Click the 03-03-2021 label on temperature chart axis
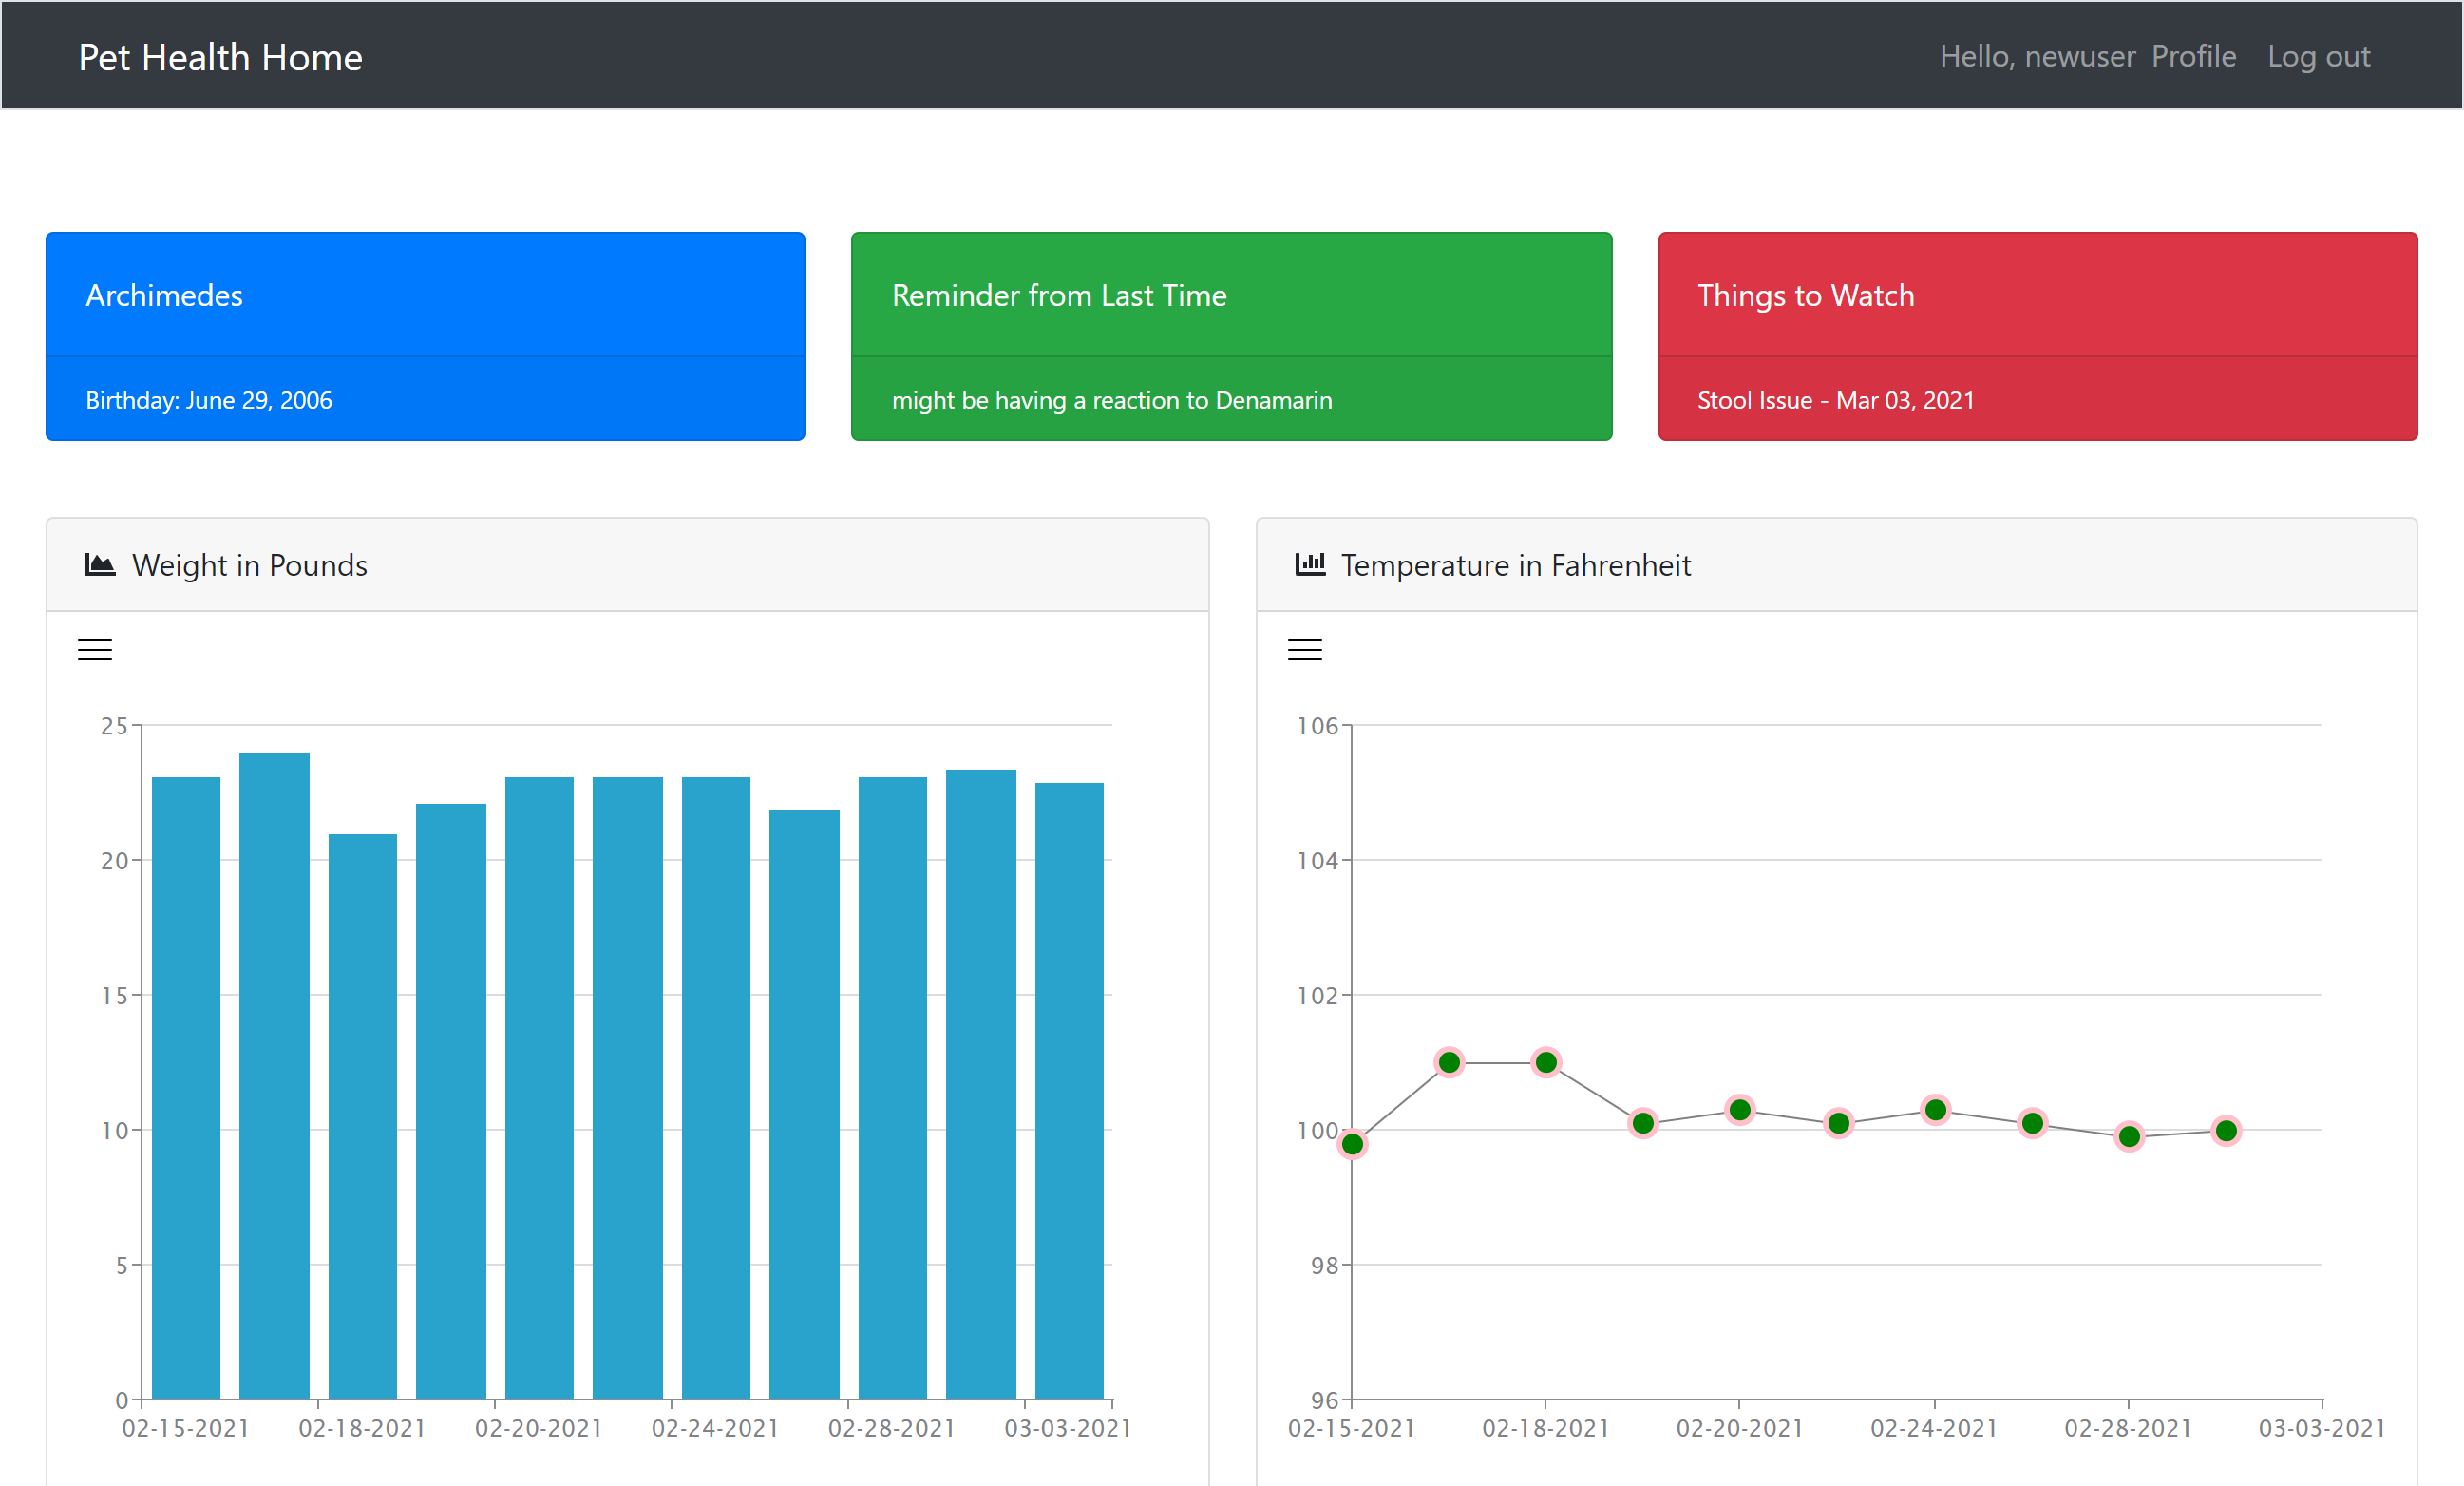The height and width of the screenshot is (1486, 2464). click(2322, 1428)
